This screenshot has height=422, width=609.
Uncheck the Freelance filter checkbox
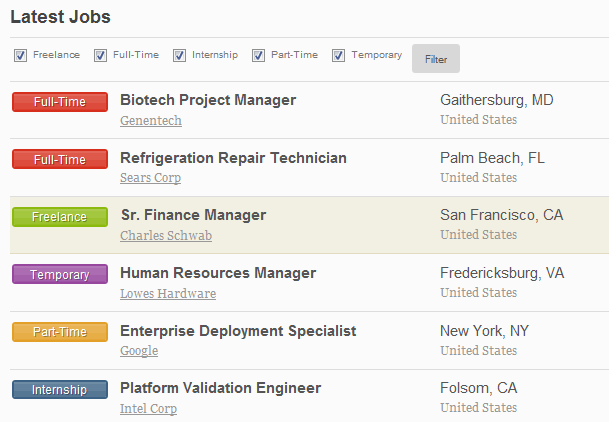[20, 56]
